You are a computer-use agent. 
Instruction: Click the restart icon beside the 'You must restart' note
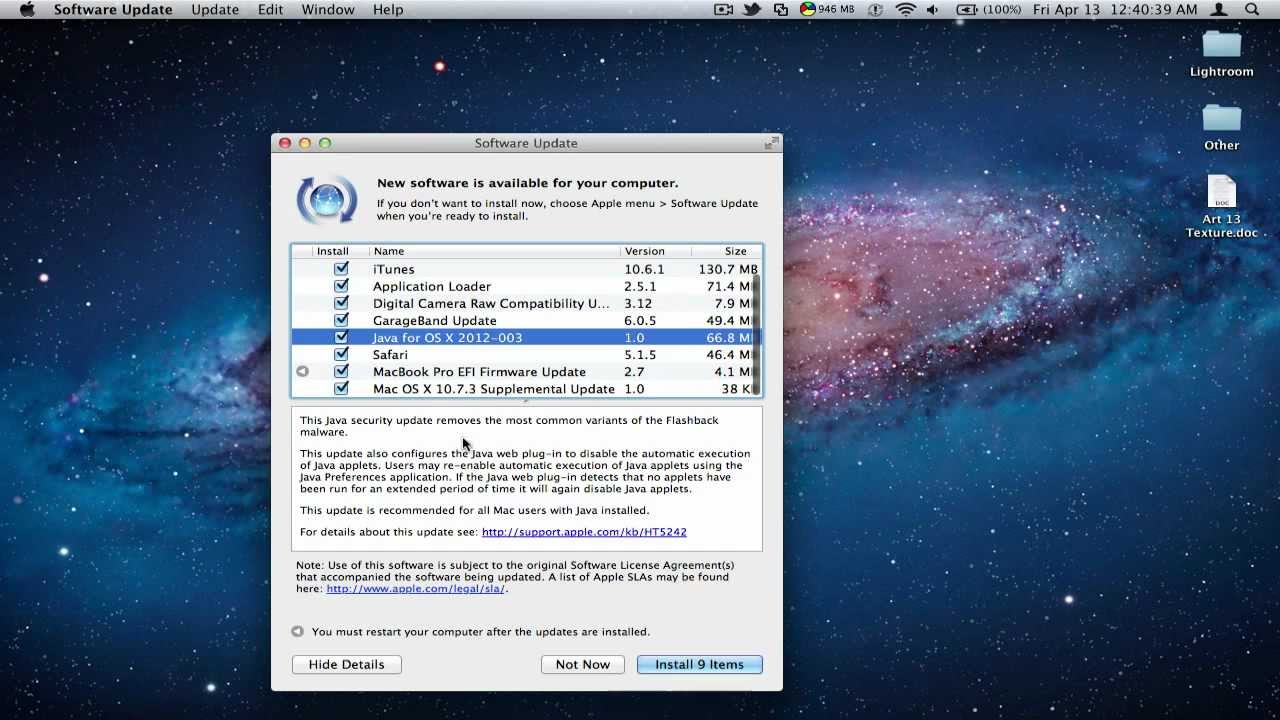point(297,631)
